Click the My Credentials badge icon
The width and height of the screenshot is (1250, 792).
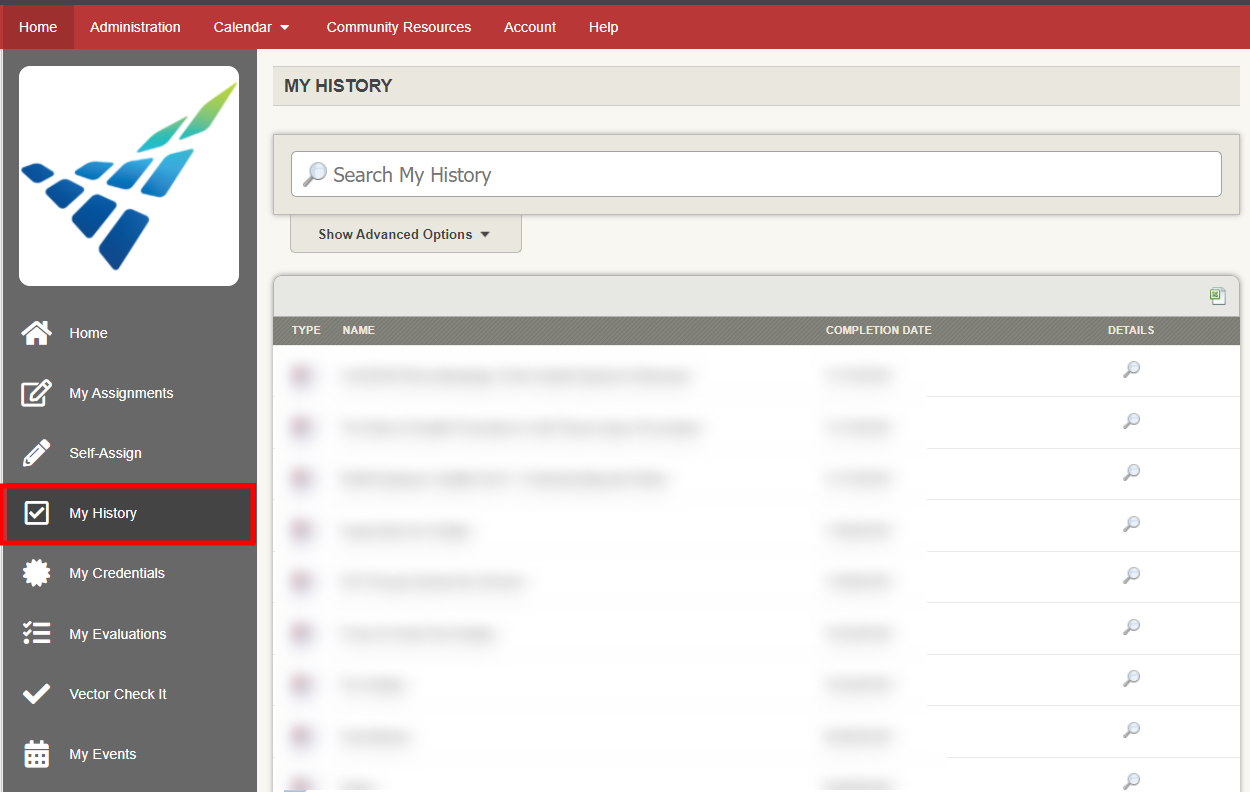37,573
